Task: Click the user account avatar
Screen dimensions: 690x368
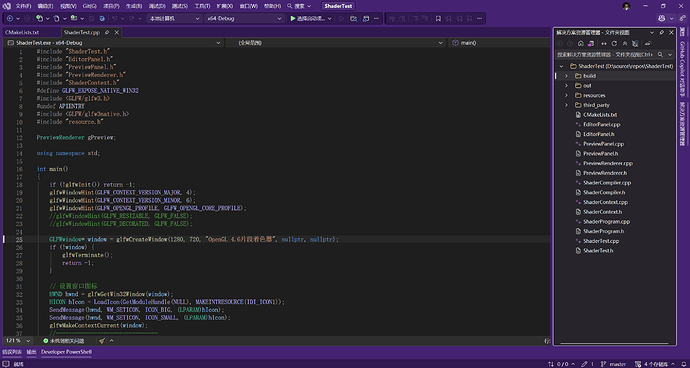Action: pos(627,6)
